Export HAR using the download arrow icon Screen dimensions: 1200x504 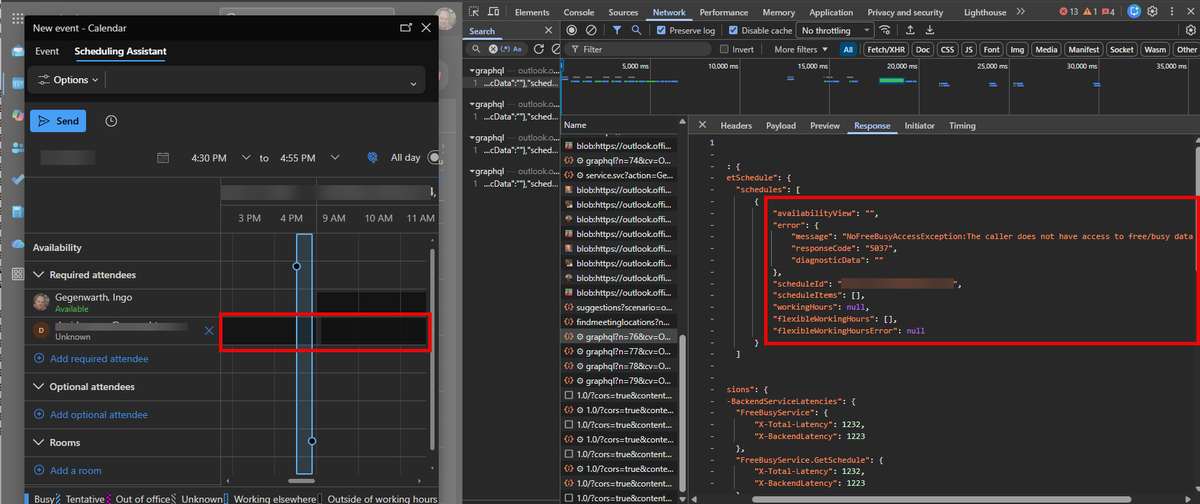coord(930,31)
